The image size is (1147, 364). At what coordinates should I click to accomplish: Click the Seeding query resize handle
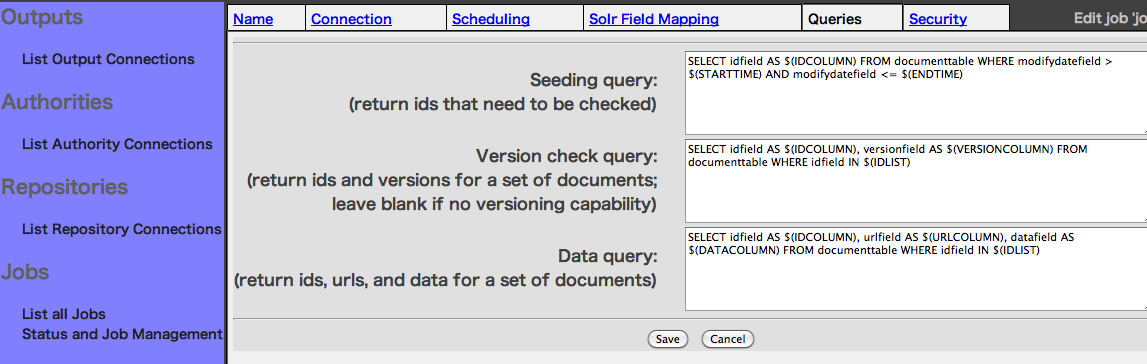[1143, 131]
